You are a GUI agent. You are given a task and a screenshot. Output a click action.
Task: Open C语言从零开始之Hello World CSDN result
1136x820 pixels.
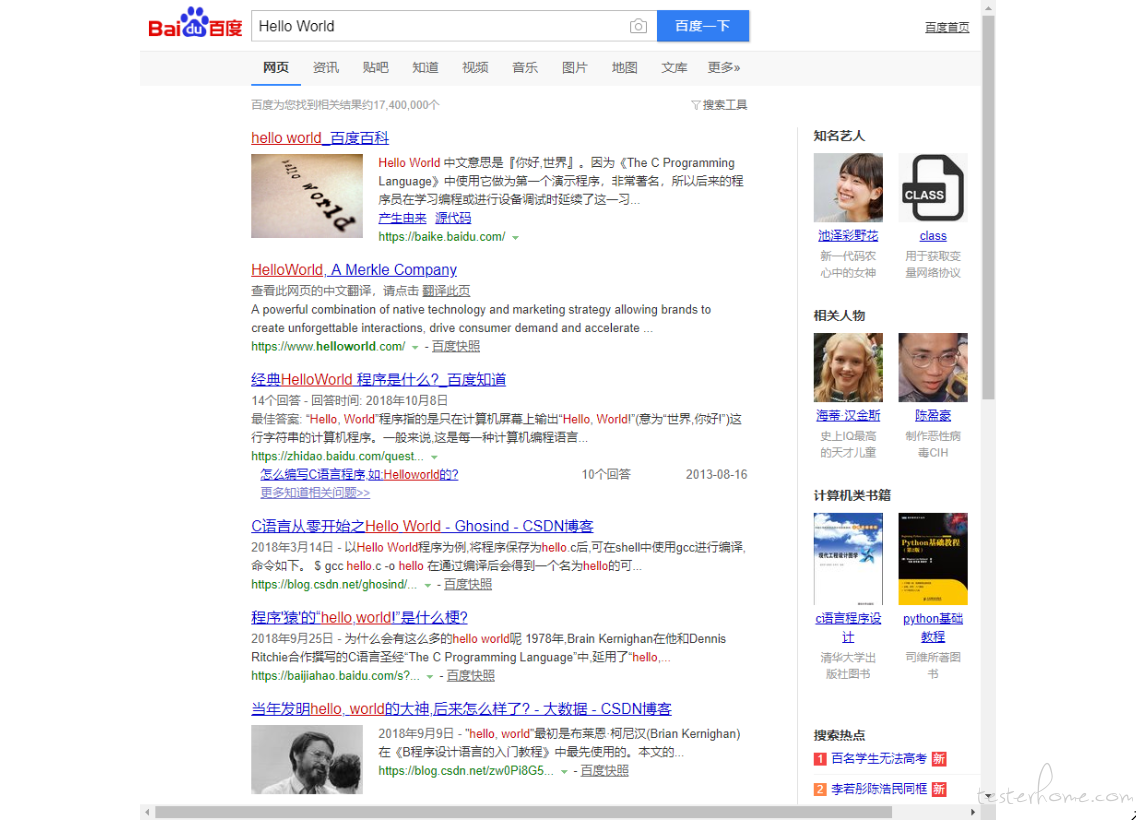pyautogui.click(x=422, y=526)
